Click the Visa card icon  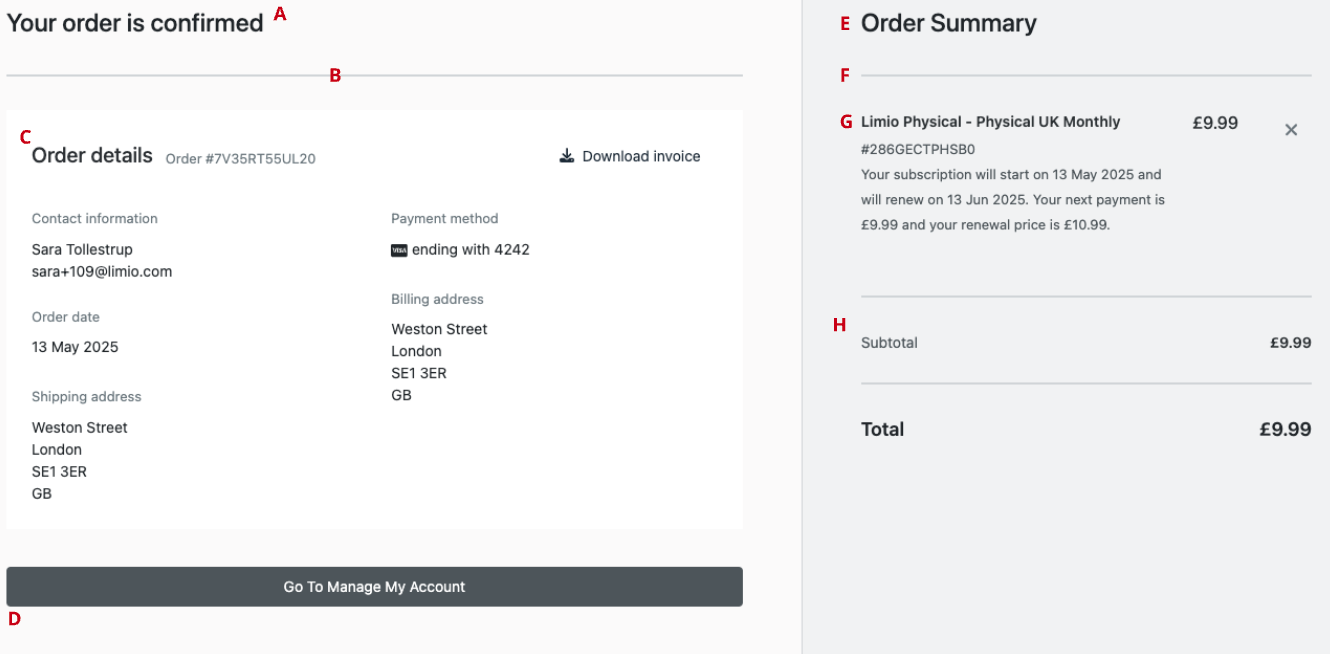pyautogui.click(x=399, y=250)
